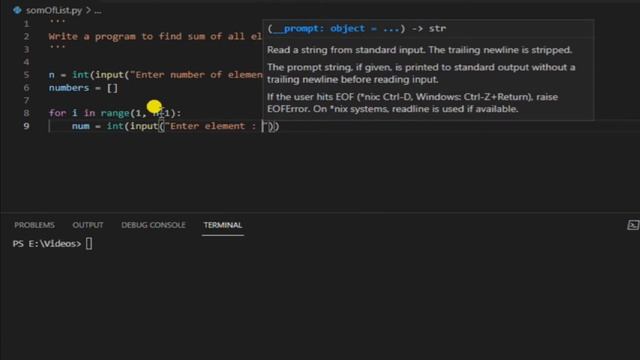Screen dimensions: 640x360
Task: Click on 'numbers = []' code line
Action: [83, 87]
